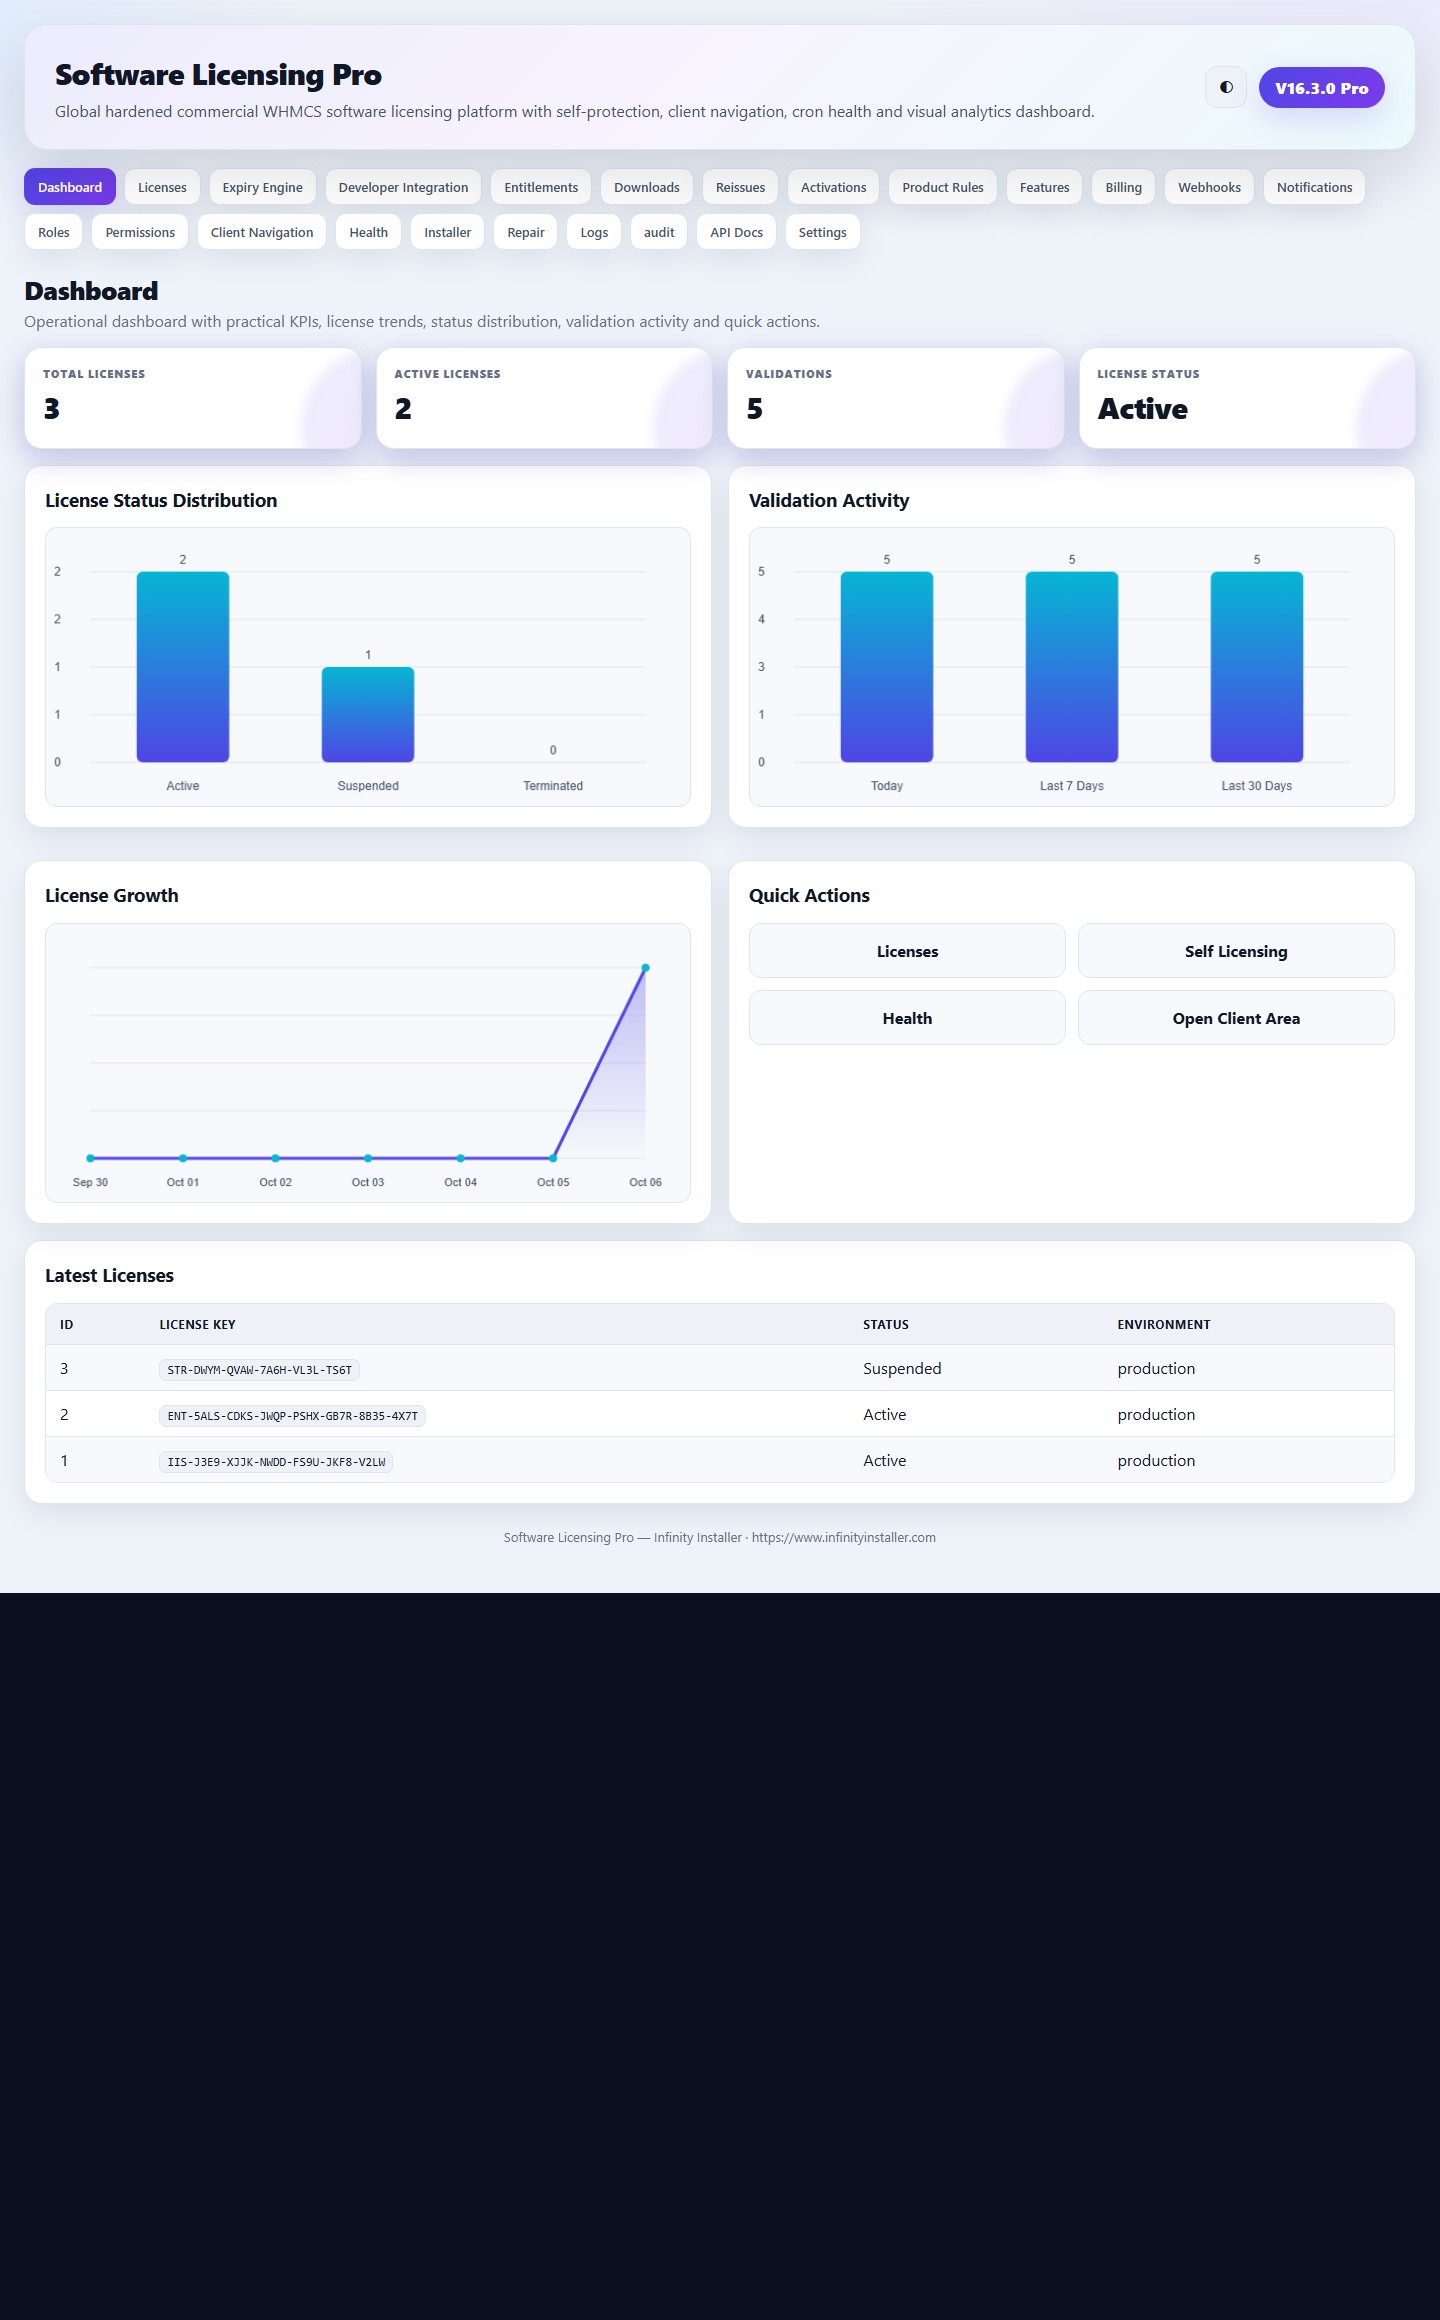Switch to the Dashboard tab

[70, 187]
